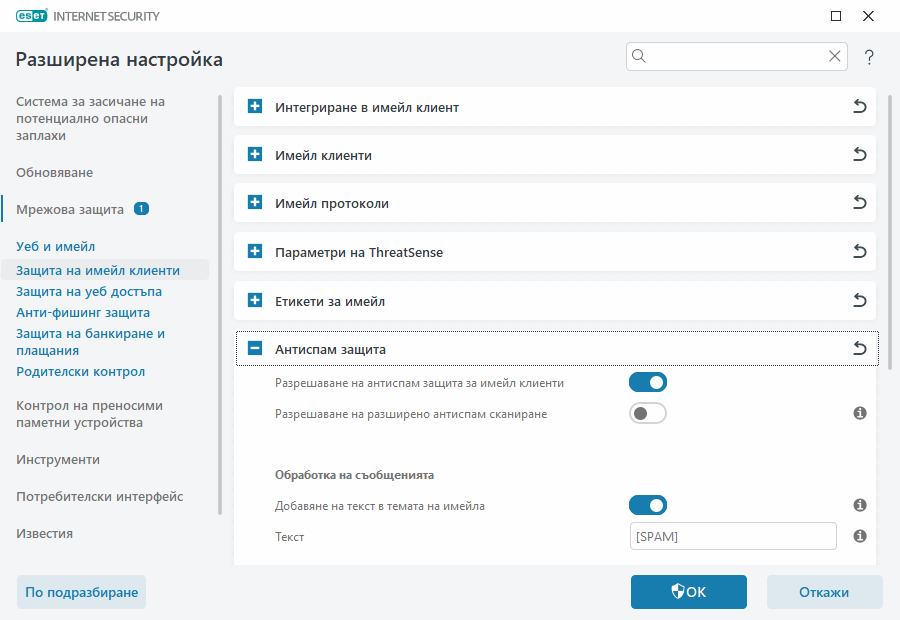Collapse the Антиспам защита section
The height and width of the screenshot is (620, 900).
pyautogui.click(x=255, y=349)
